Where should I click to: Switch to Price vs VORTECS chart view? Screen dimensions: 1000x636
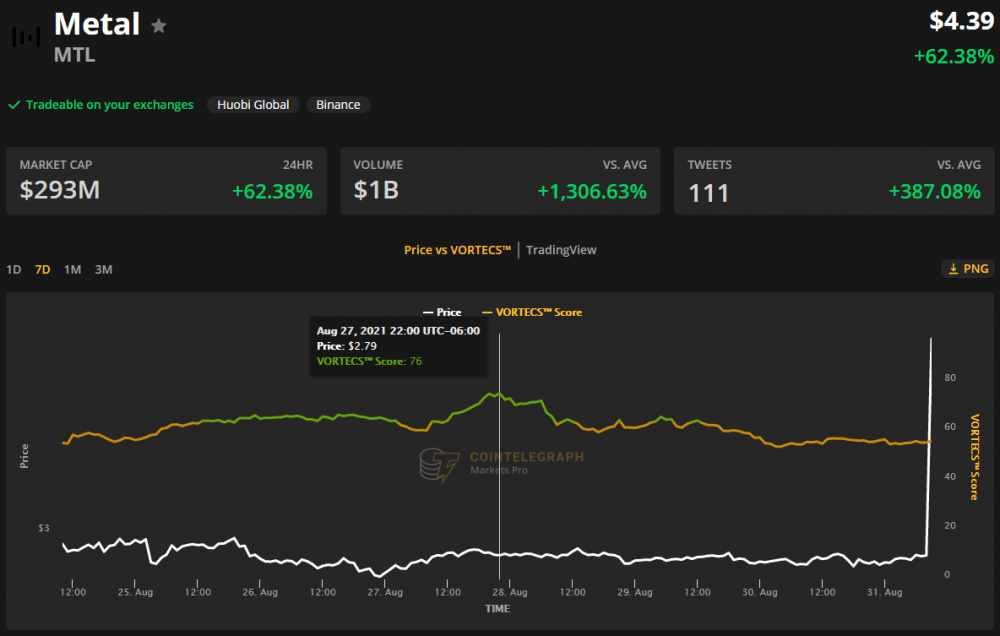click(457, 250)
